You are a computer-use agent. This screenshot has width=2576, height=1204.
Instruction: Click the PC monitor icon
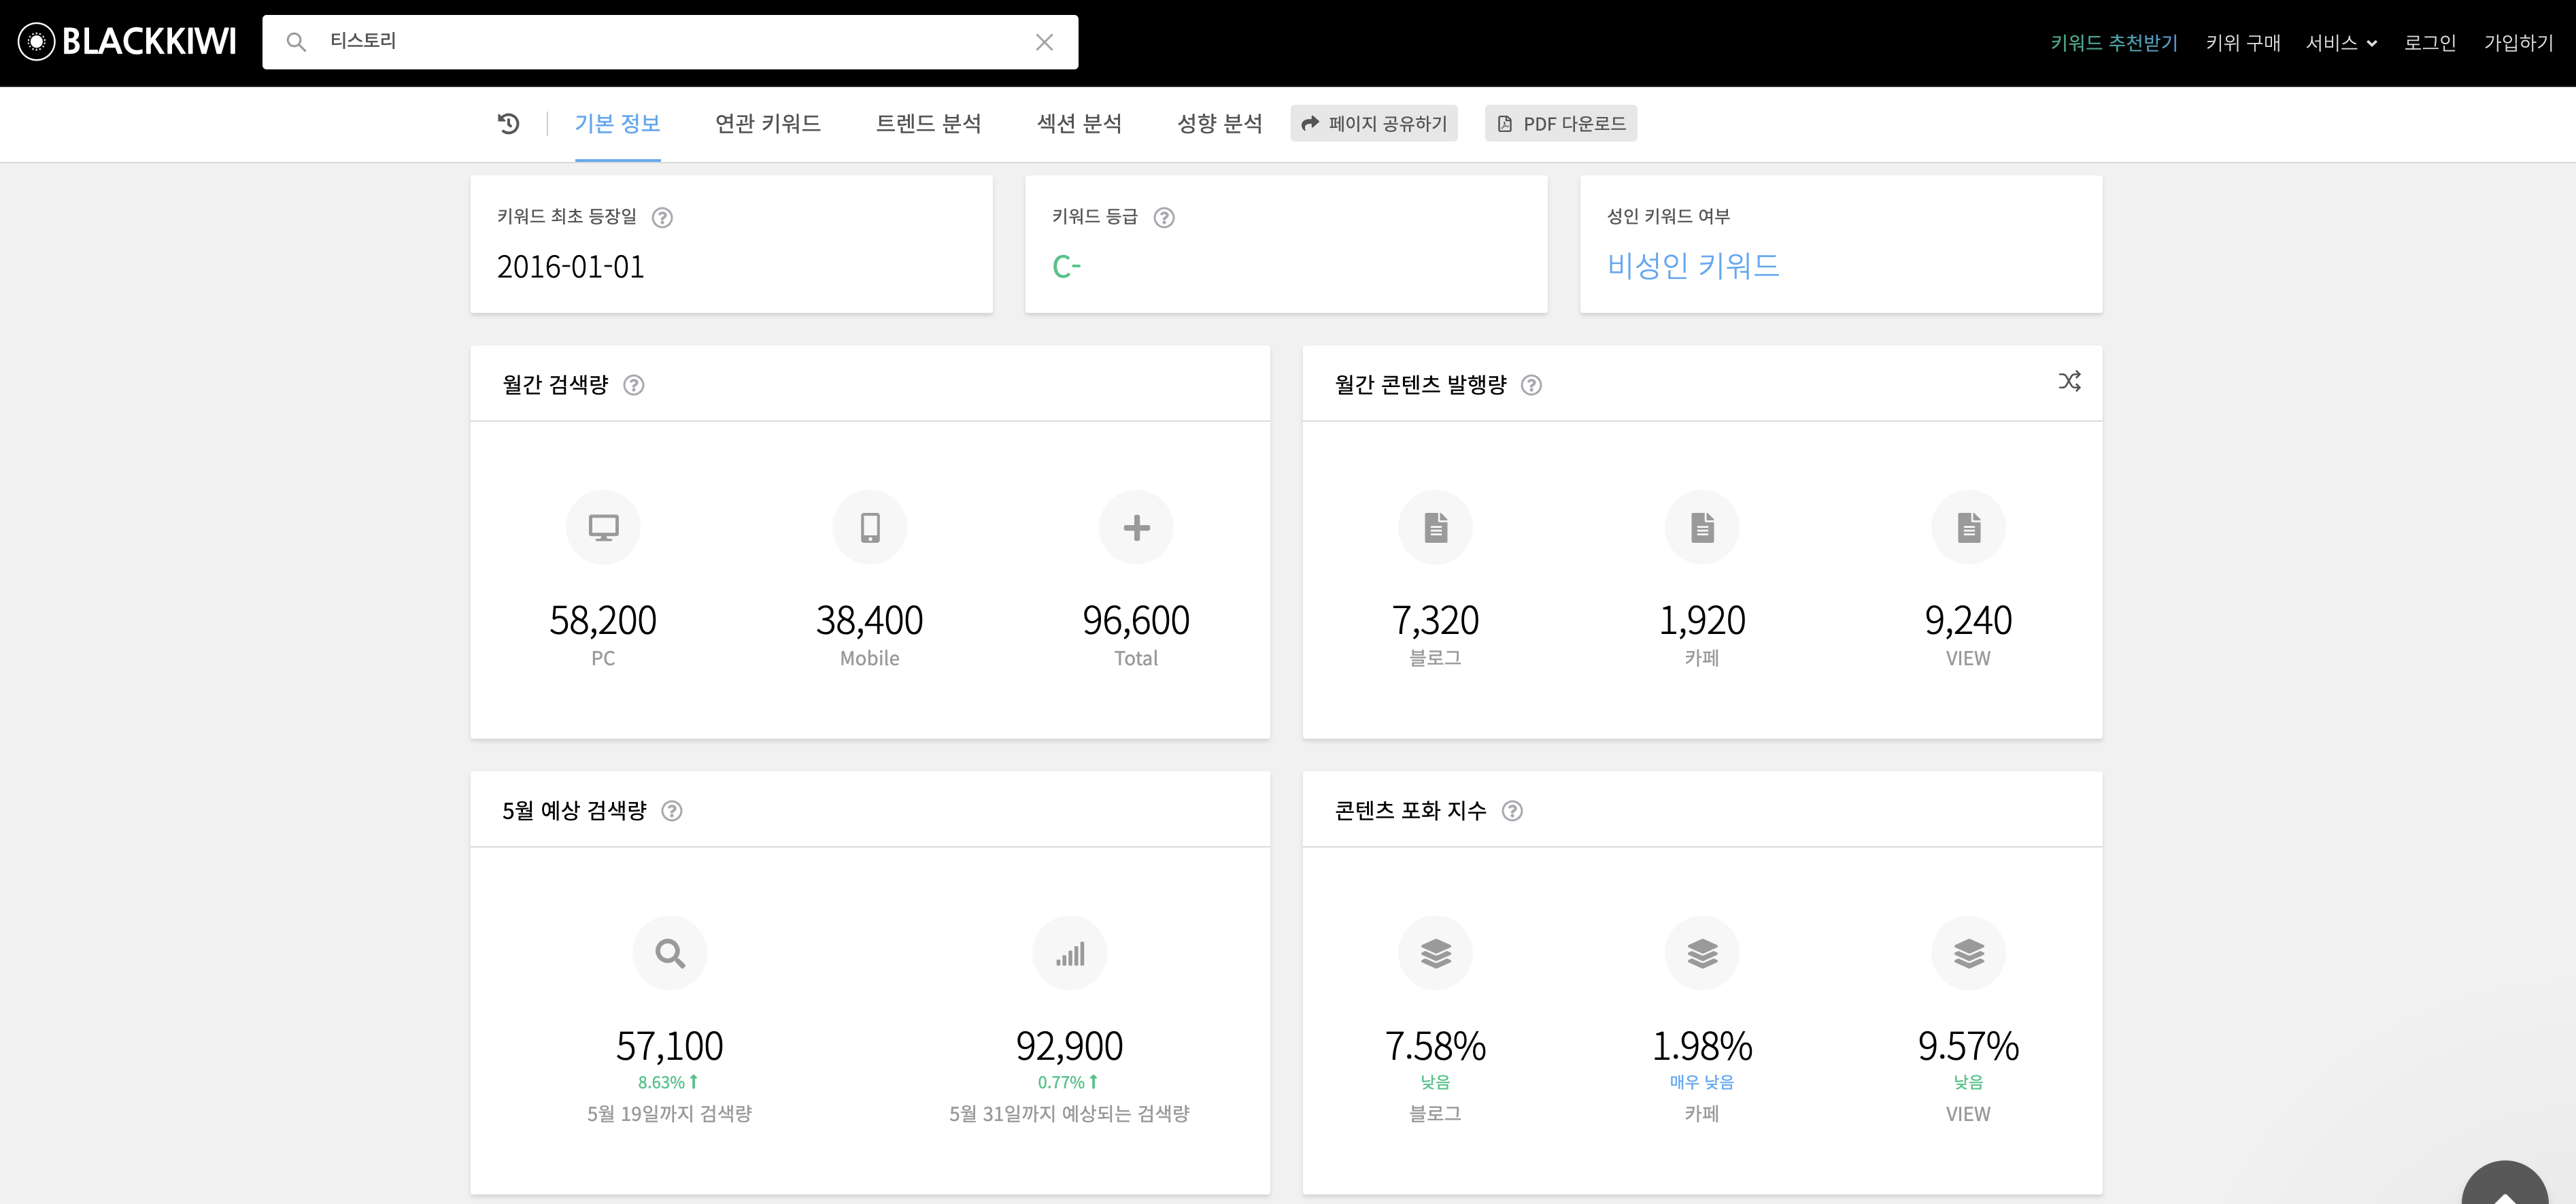tap(603, 527)
